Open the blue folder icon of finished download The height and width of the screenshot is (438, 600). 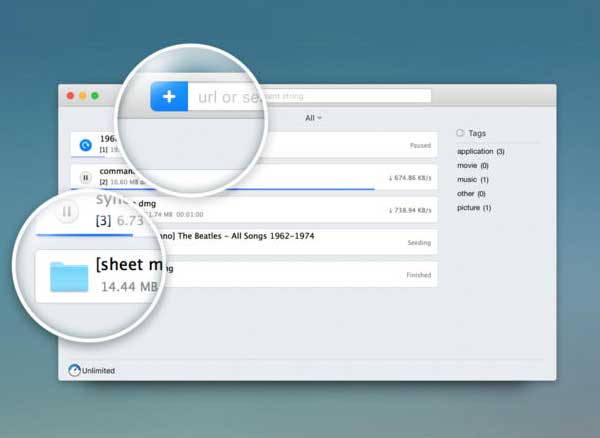[69, 277]
